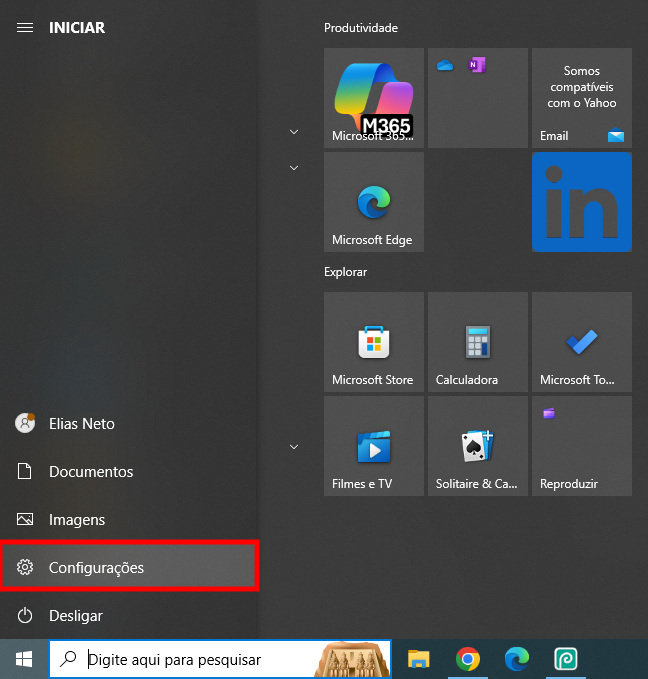The image size is (648, 679).
Task: Open the OneDrive and OneNote folder tile
Action: pyautogui.click(x=477, y=98)
